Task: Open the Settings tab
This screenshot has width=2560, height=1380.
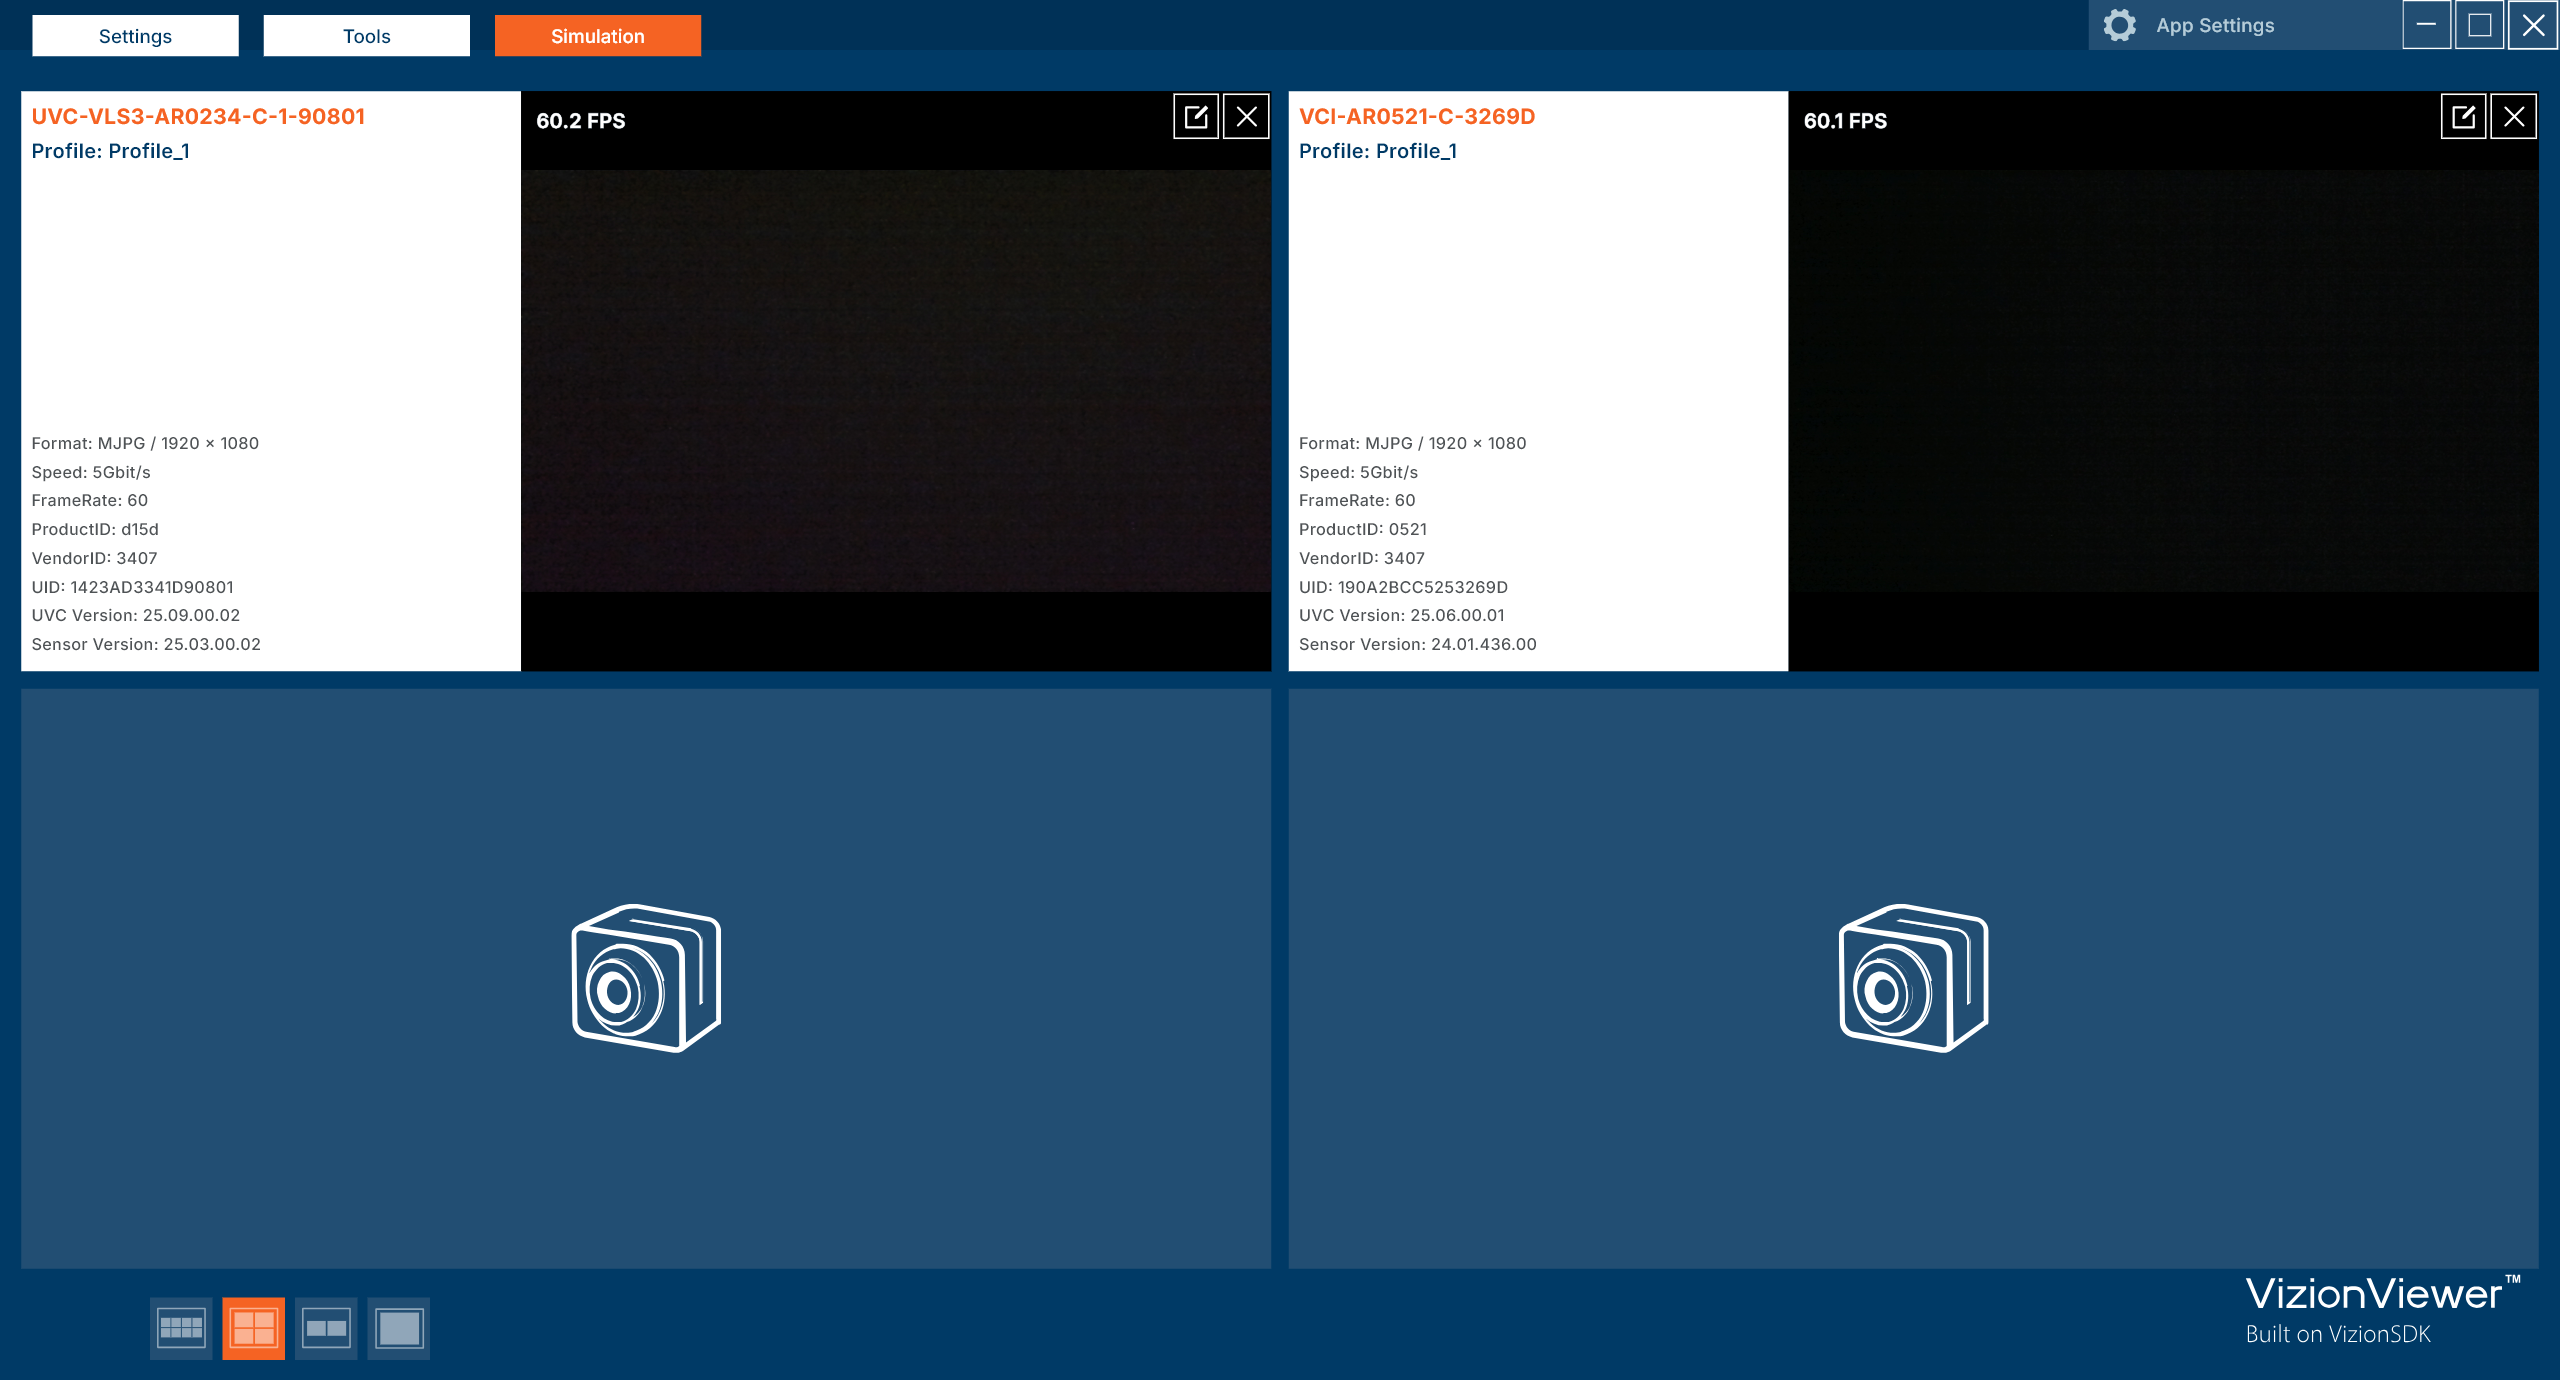Action: point(135,36)
